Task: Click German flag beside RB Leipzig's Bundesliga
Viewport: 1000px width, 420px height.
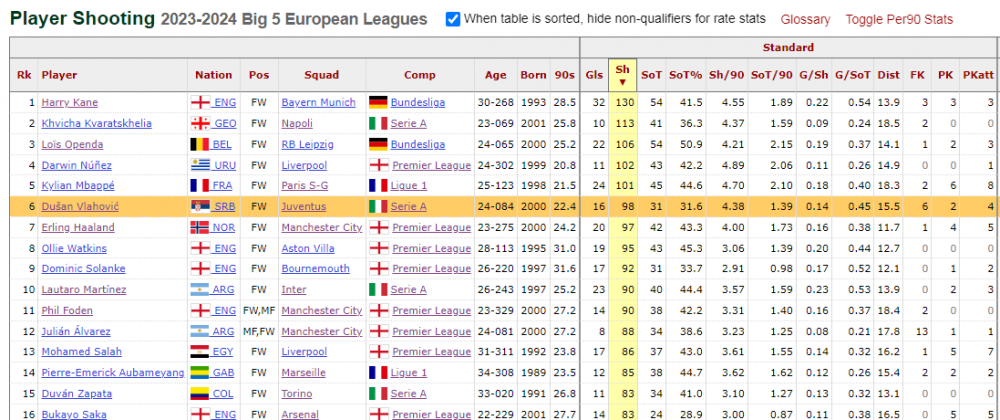Action: [x=379, y=145]
